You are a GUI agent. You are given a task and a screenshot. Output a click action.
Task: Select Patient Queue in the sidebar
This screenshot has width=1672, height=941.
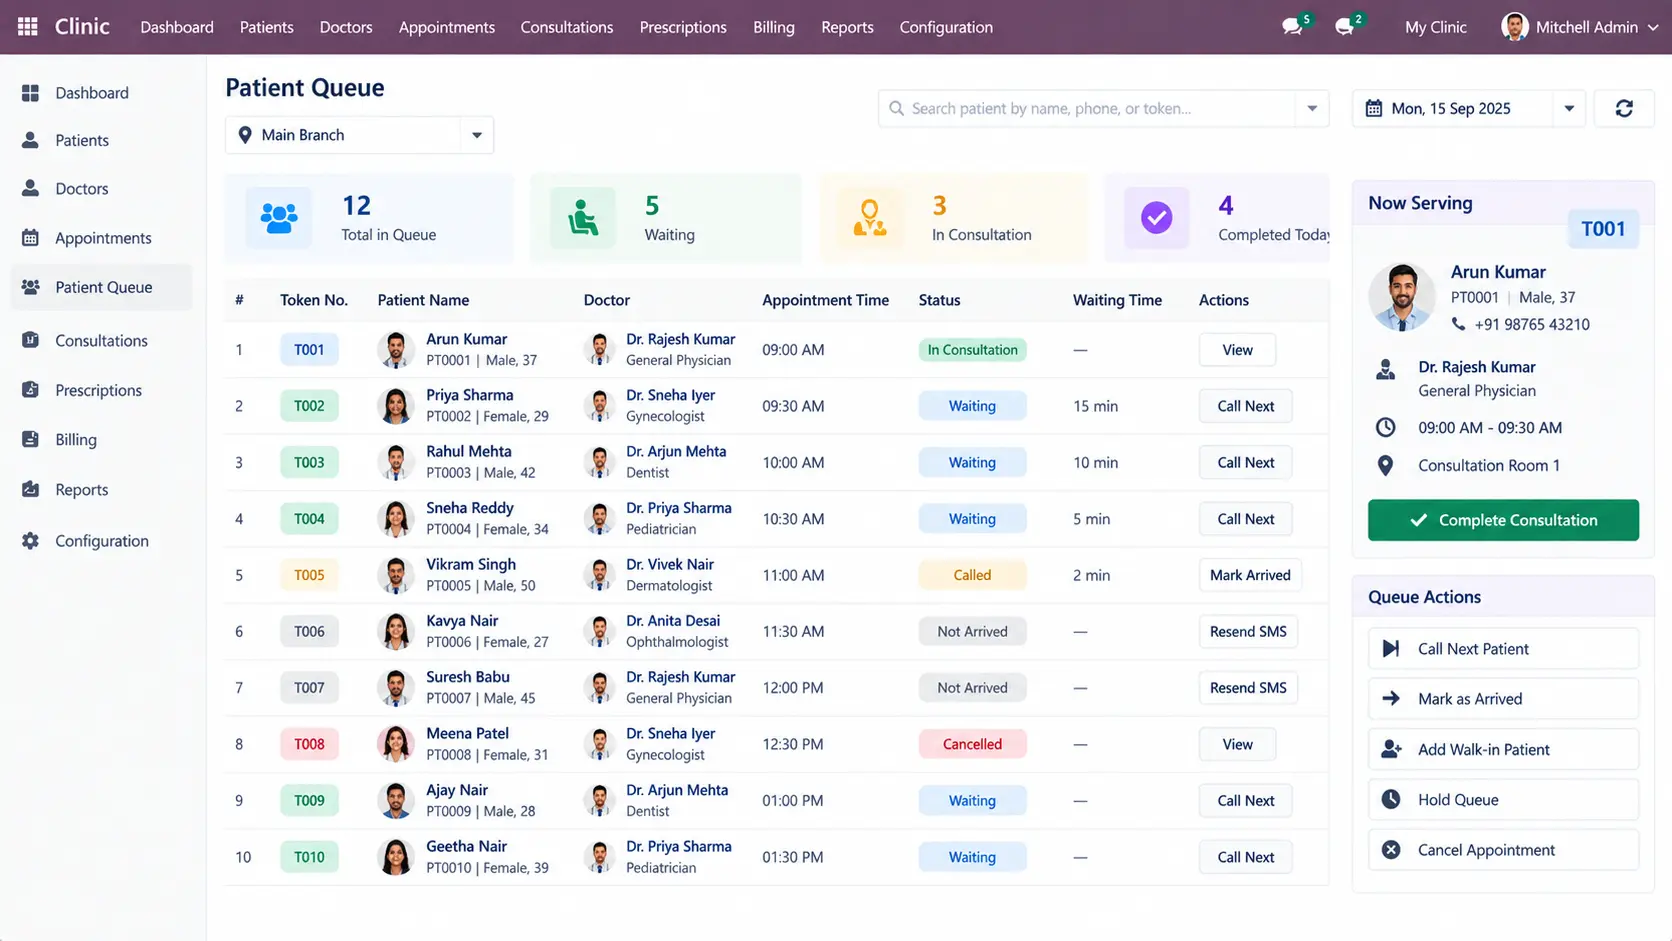pos(101,287)
